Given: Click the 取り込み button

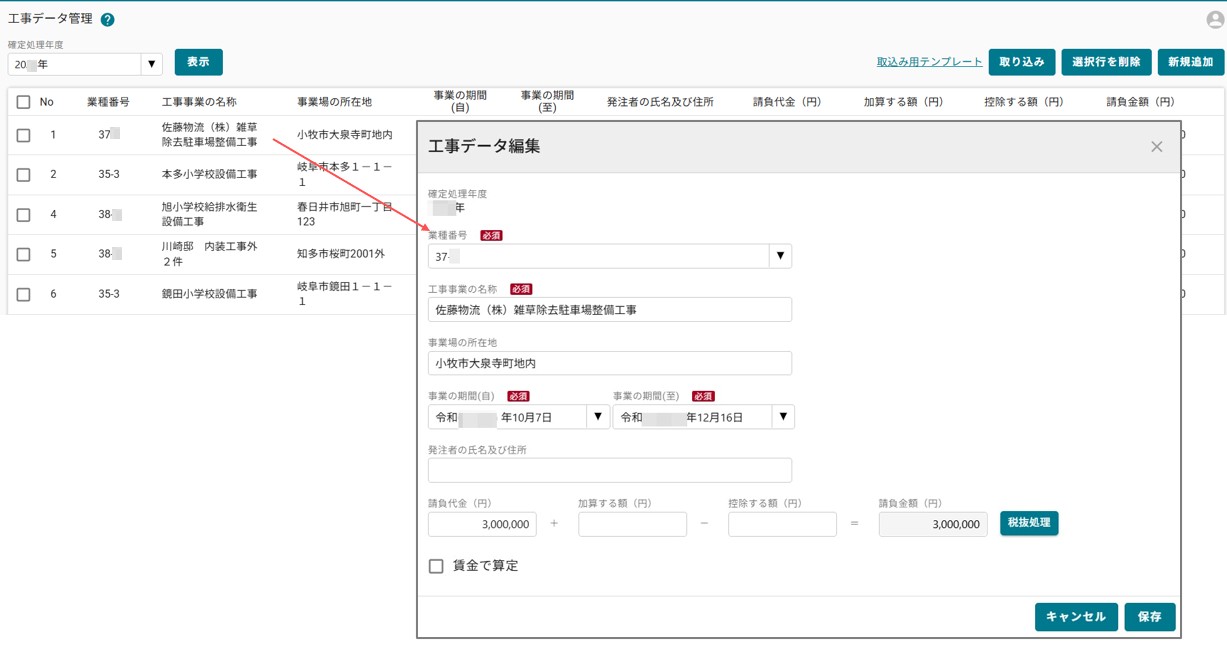Looking at the screenshot, I should coord(1022,62).
